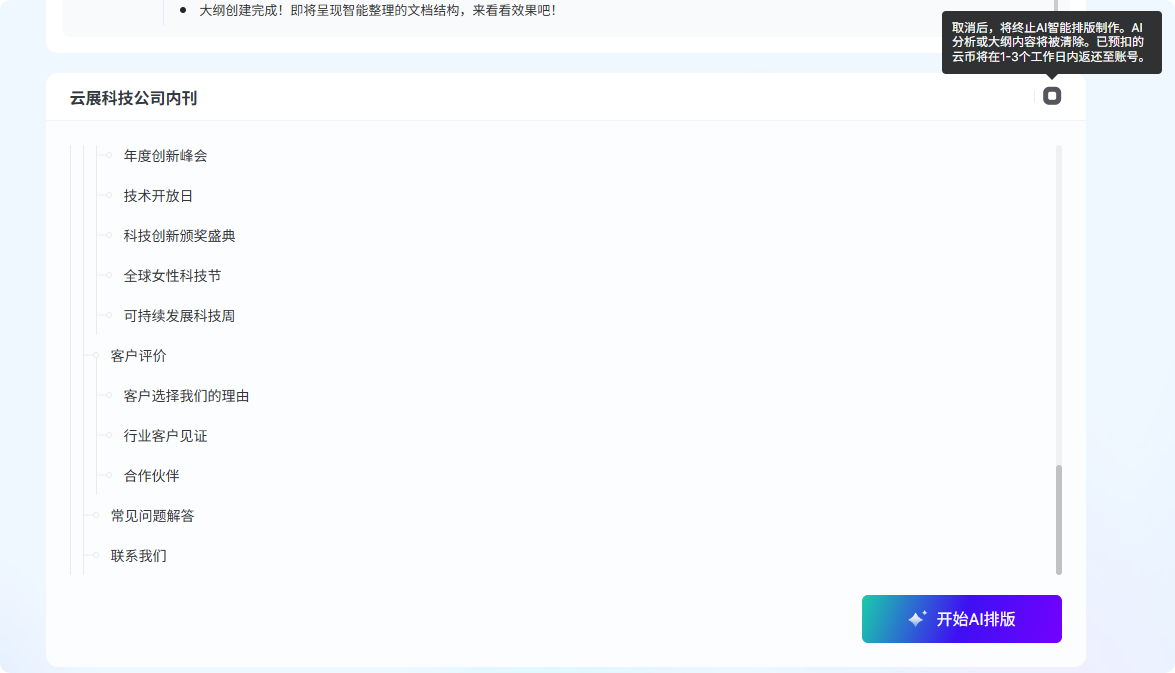
Task: Select the 常见问题解答 section
Action: coord(152,516)
